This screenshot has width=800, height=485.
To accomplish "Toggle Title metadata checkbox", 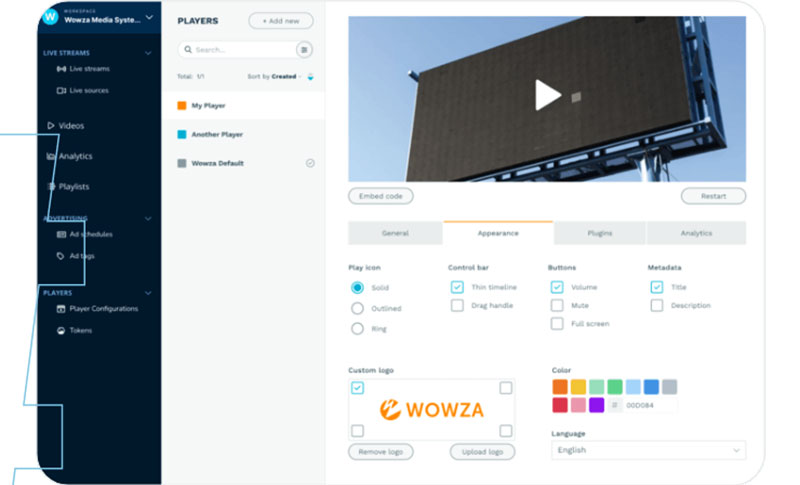I will (657, 287).
